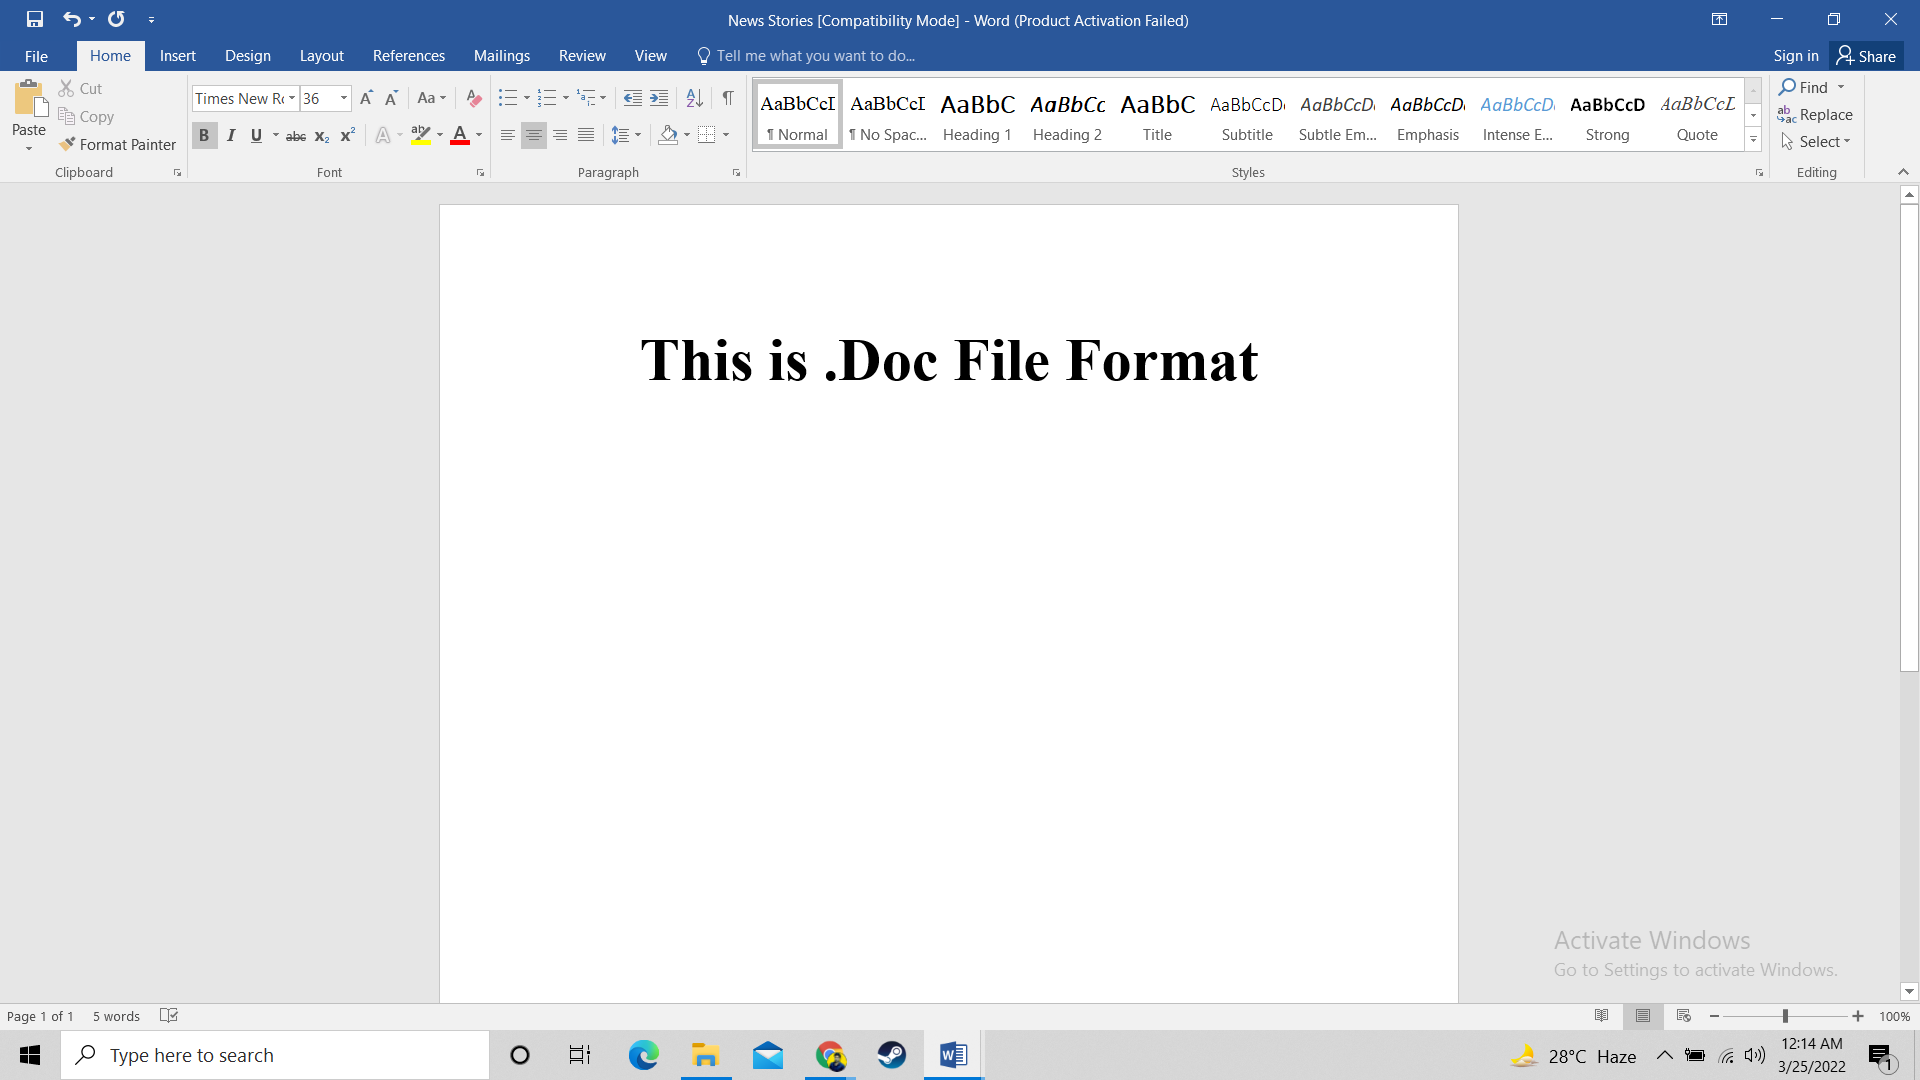The height and width of the screenshot is (1080, 1920).
Task: Open Ribbon Display Options
Action: pyautogui.click(x=1720, y=19)
